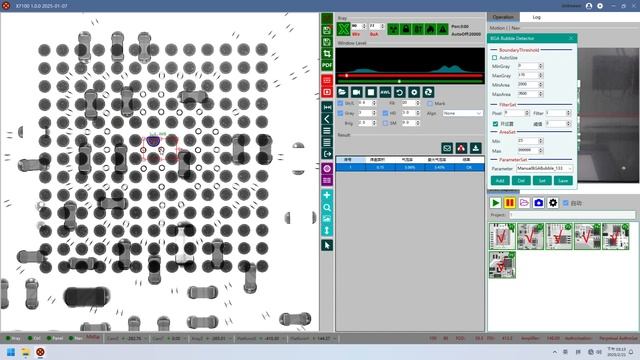Click the Add button in BGA Bubble Detector
640x360 pixels.
tap(500, 181)
